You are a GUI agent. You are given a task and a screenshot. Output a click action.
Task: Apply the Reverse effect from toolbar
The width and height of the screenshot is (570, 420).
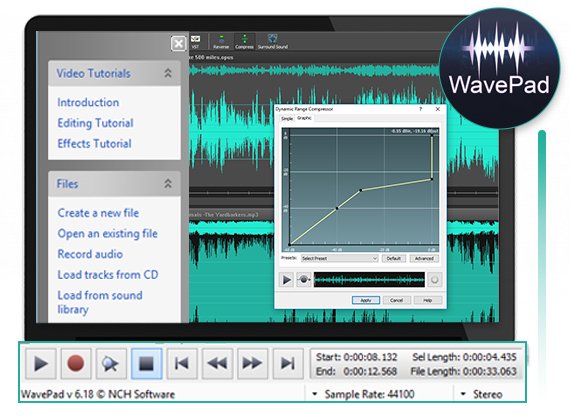point(221,41)
